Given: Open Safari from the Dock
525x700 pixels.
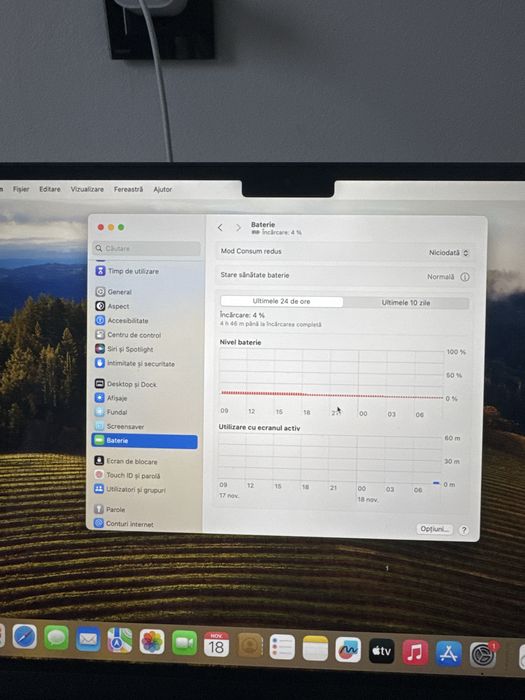Looking at the screenshot, I should tap(25, 636).
